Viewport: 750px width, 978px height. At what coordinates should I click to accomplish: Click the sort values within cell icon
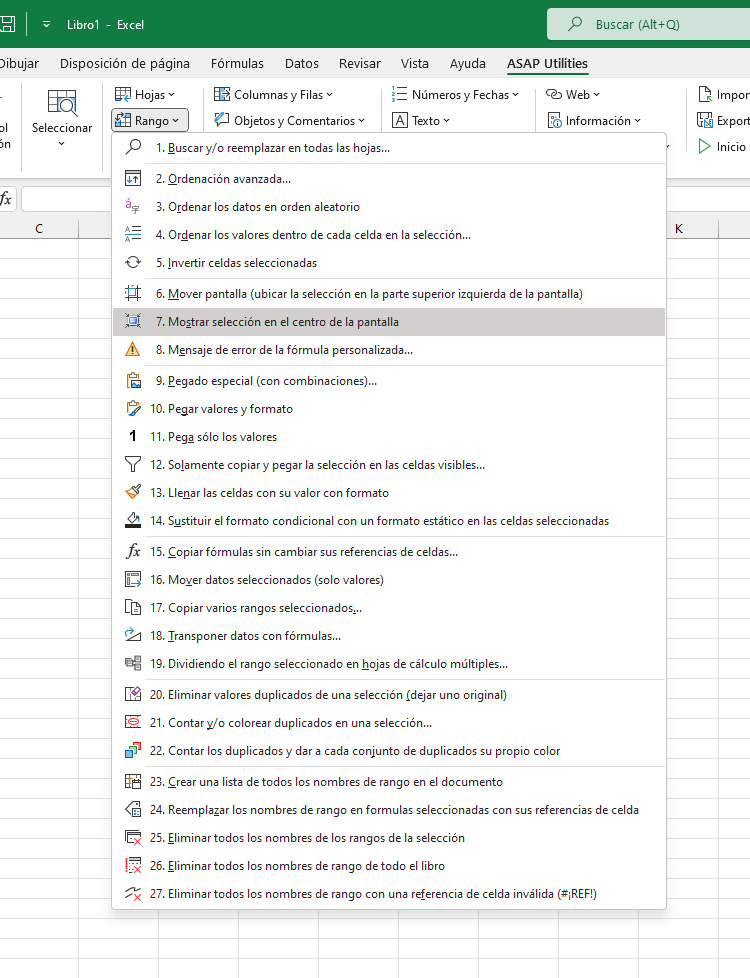pos(133,235)
